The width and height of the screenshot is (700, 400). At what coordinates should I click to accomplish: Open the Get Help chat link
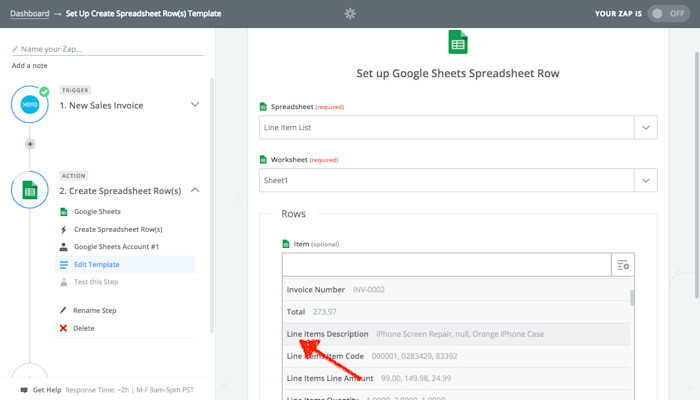[47, 390]
